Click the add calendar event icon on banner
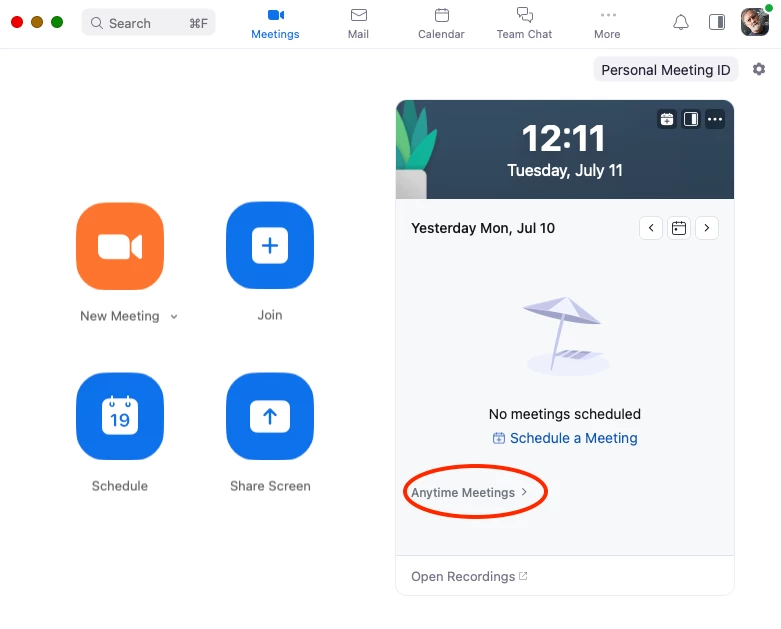The width and height of the screenshot is (781, 629). [667, 120]
